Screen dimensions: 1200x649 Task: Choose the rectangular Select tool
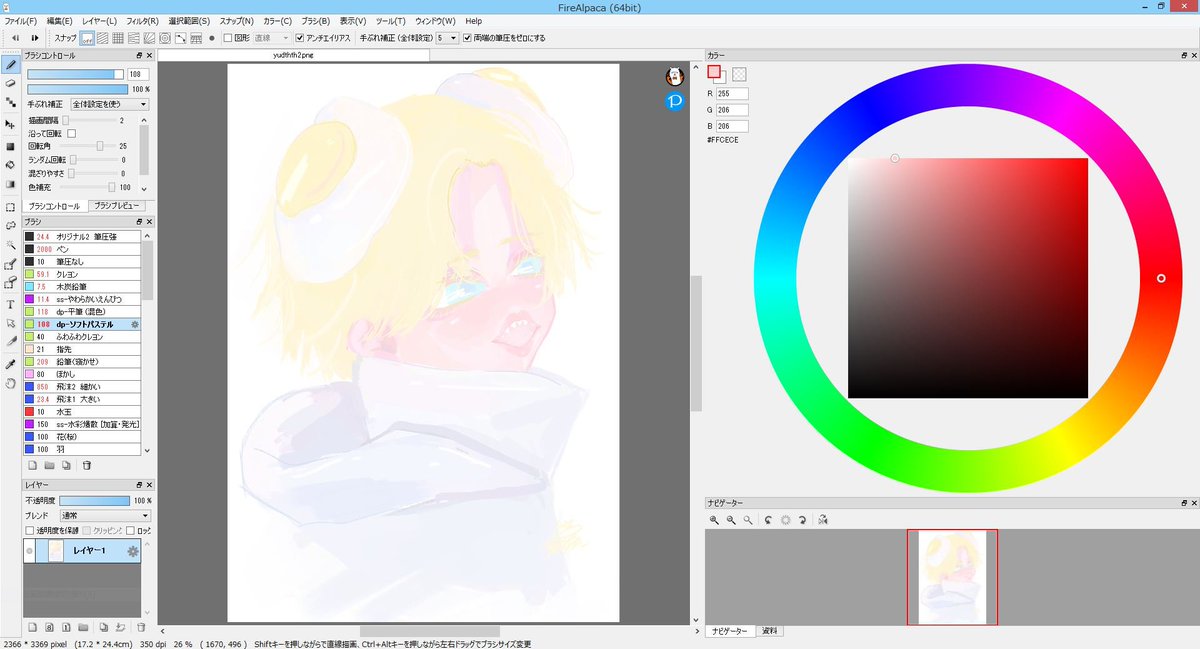(x=10, y=207)
